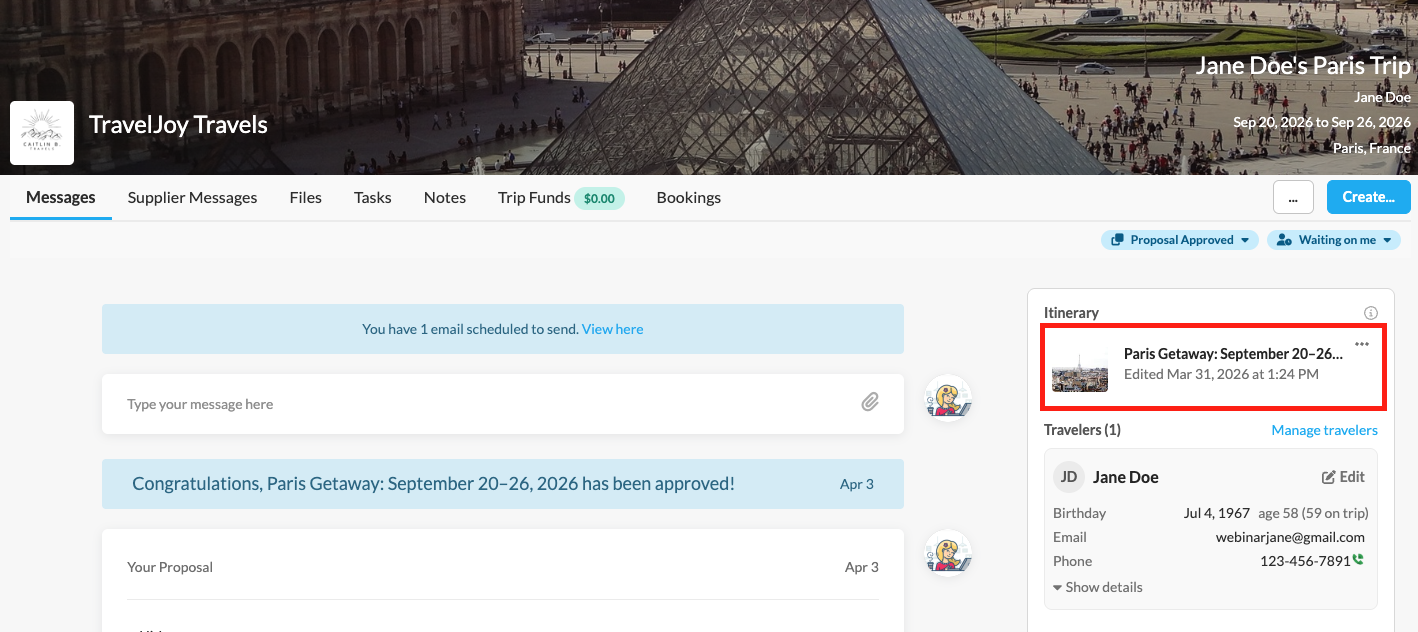Open the Waiting on me dropdown
Screen dimensions: 1418x632
coord(1334,240)
